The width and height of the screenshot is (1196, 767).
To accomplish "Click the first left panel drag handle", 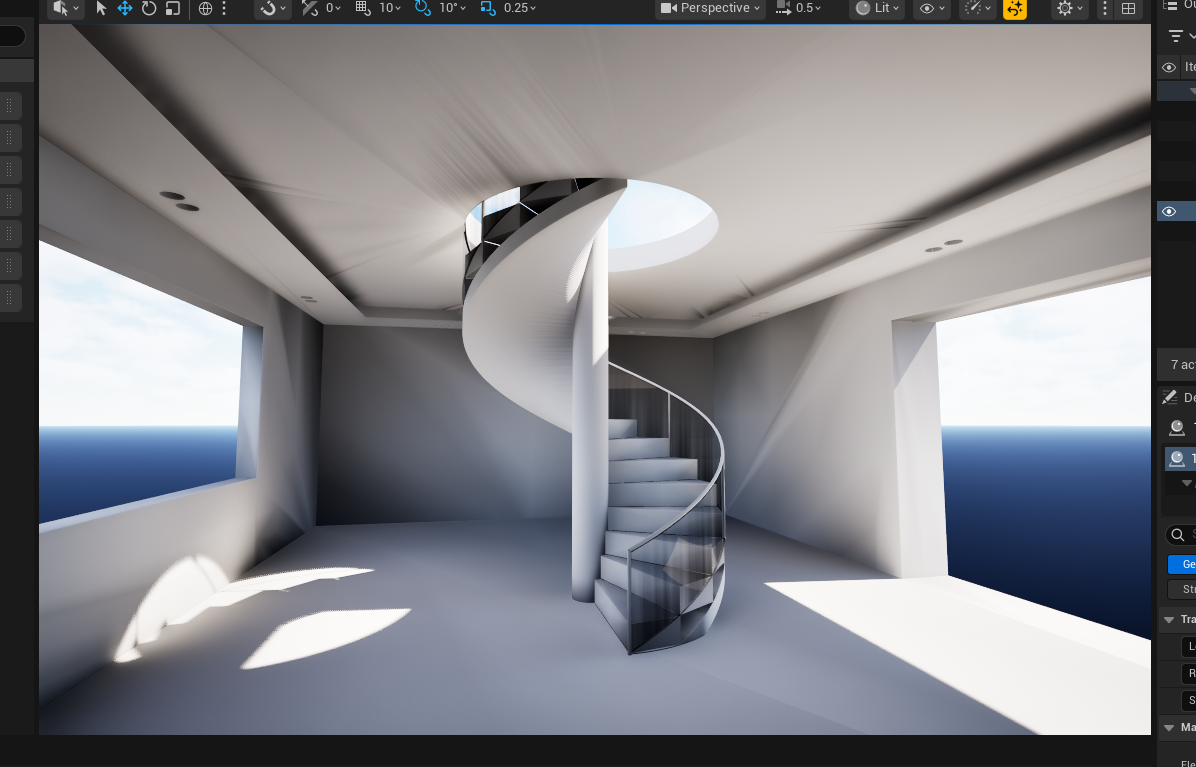I will click(9, 106).
